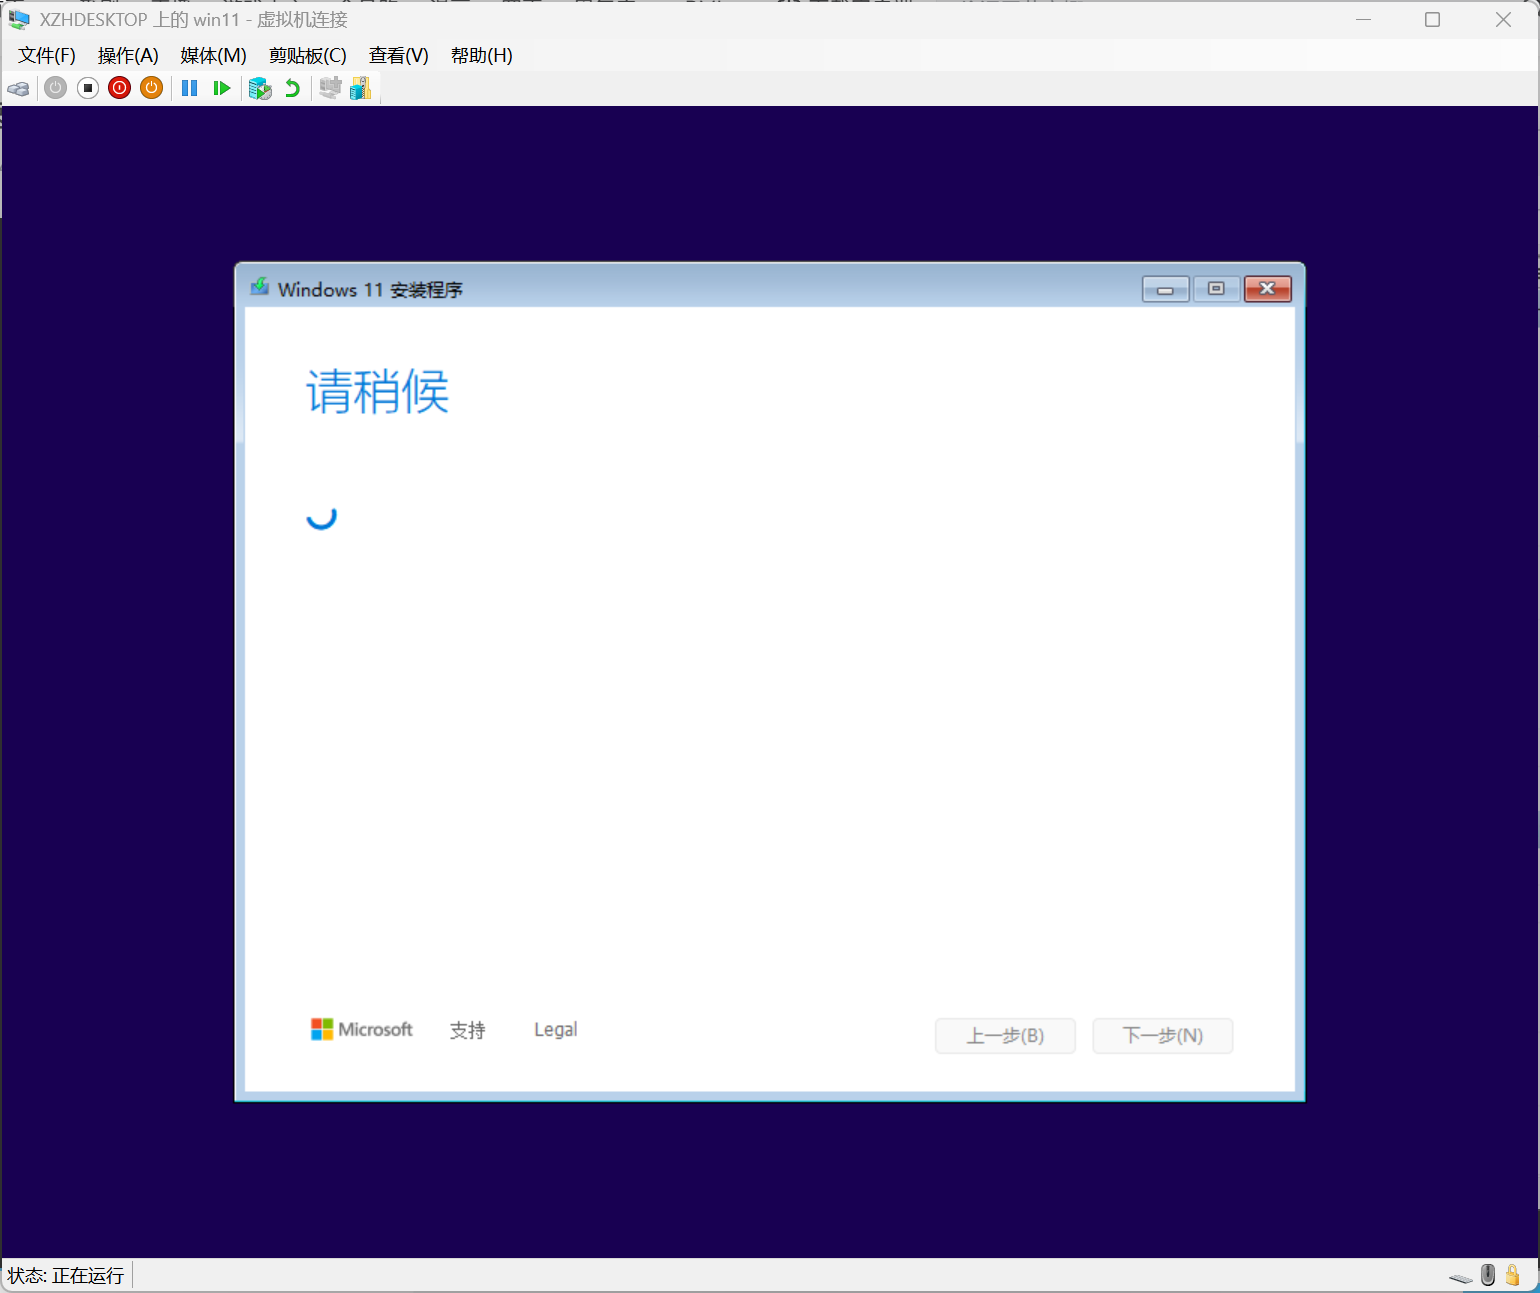Open the 支持 link in the installer
The width and height of the screenshot is (1540, 1293).
(467, 1030)
